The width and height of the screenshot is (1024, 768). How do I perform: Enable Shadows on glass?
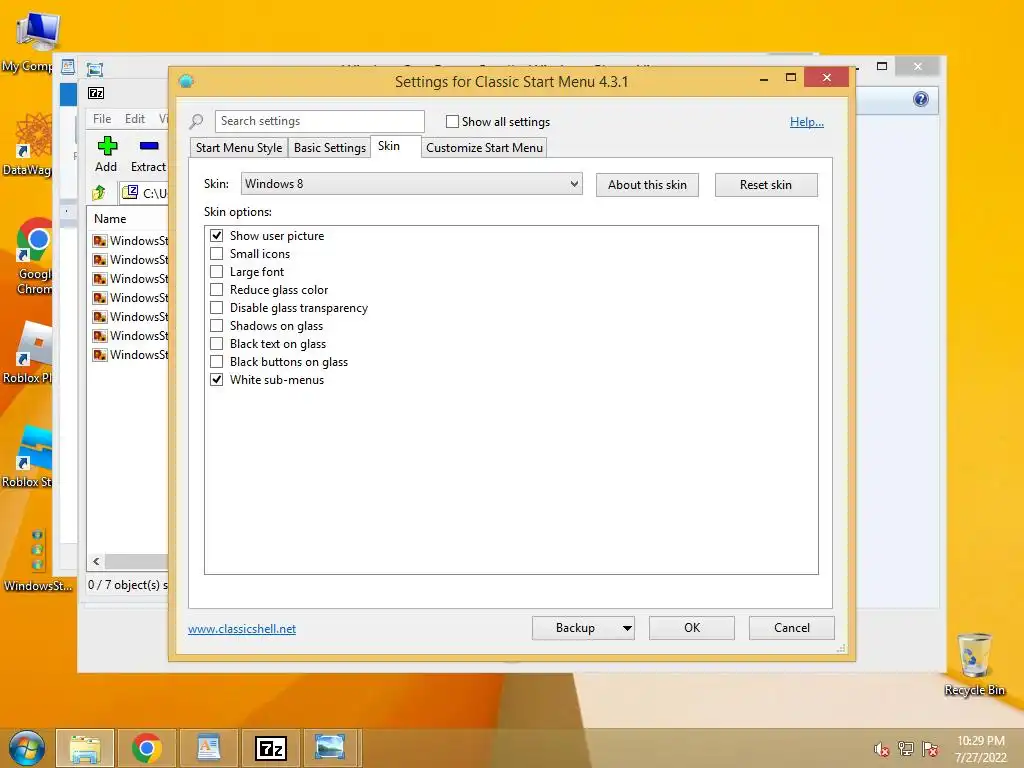coord(217,325)
